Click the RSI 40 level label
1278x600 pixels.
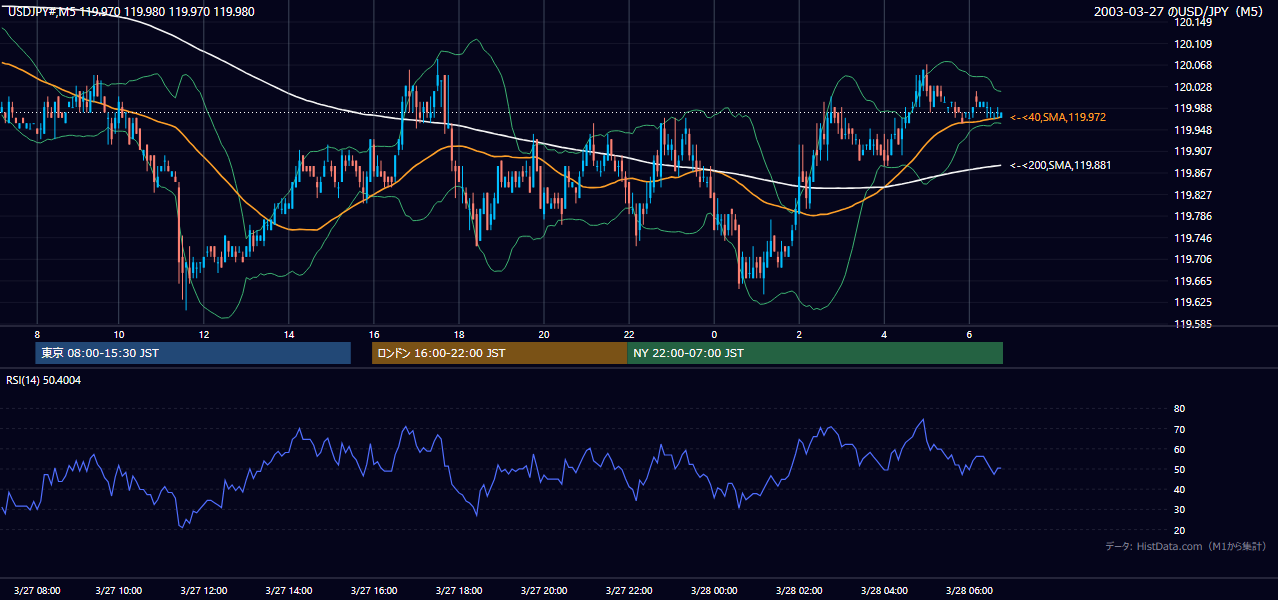click(1179, 489)
